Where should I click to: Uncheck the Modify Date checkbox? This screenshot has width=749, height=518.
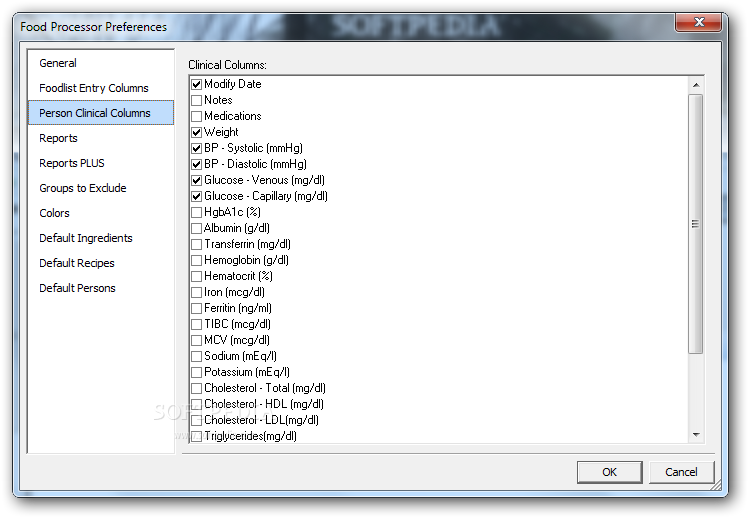pos(196,85)
